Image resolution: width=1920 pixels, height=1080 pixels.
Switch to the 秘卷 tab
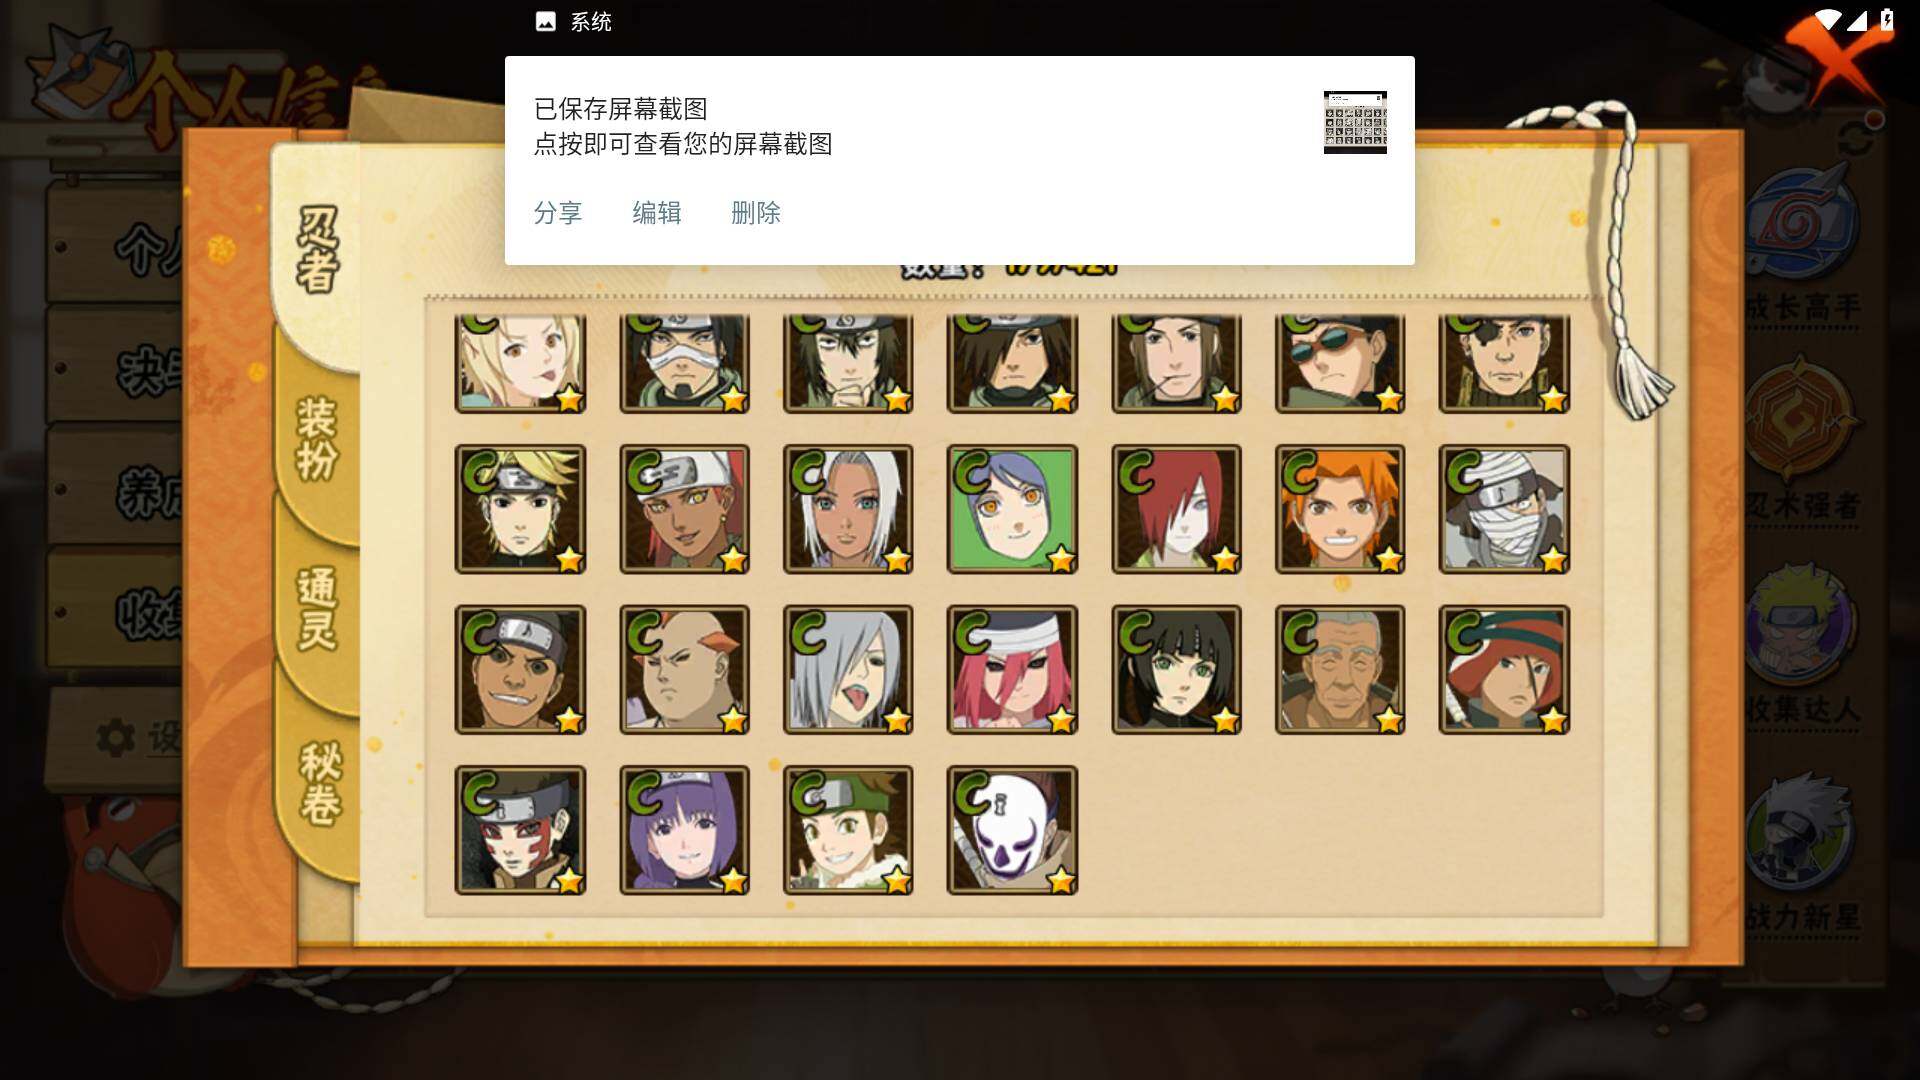click(x=320, y=783)
